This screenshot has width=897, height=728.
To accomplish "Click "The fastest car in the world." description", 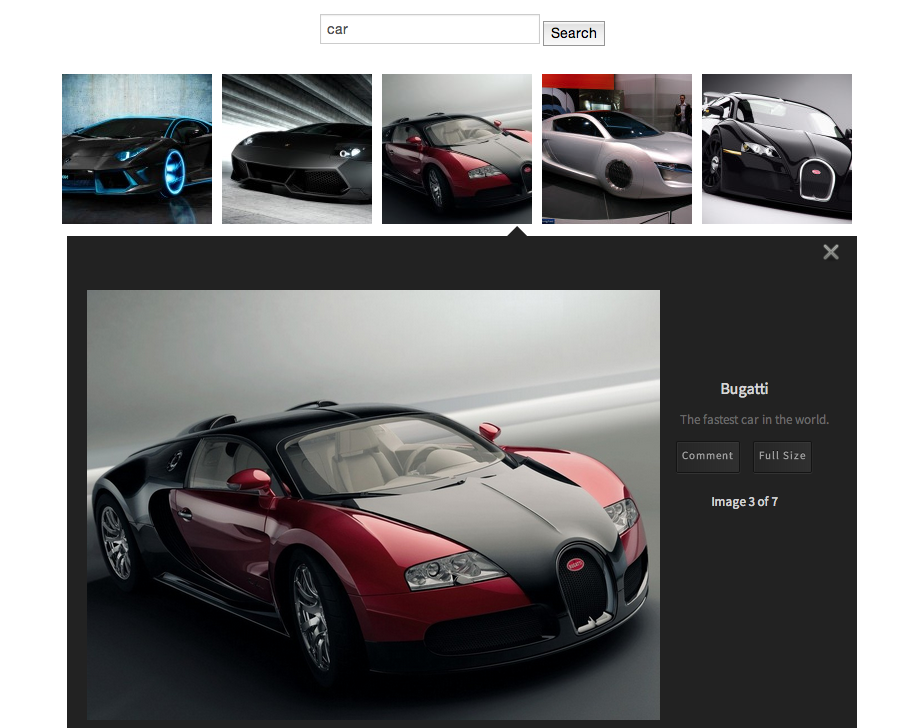I will point(754,420).
